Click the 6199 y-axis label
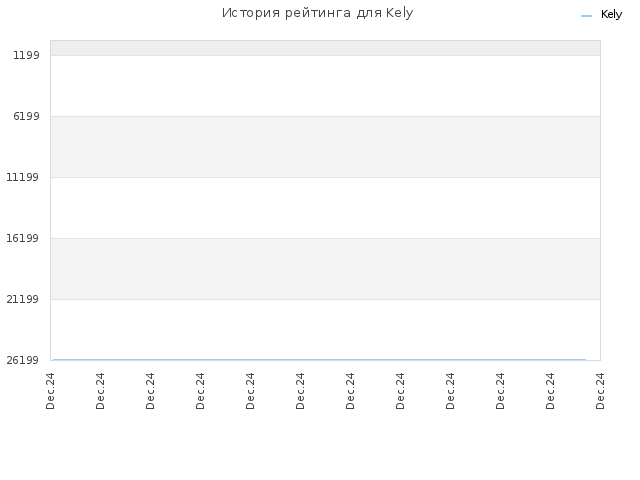 click(x=26, y=116)
